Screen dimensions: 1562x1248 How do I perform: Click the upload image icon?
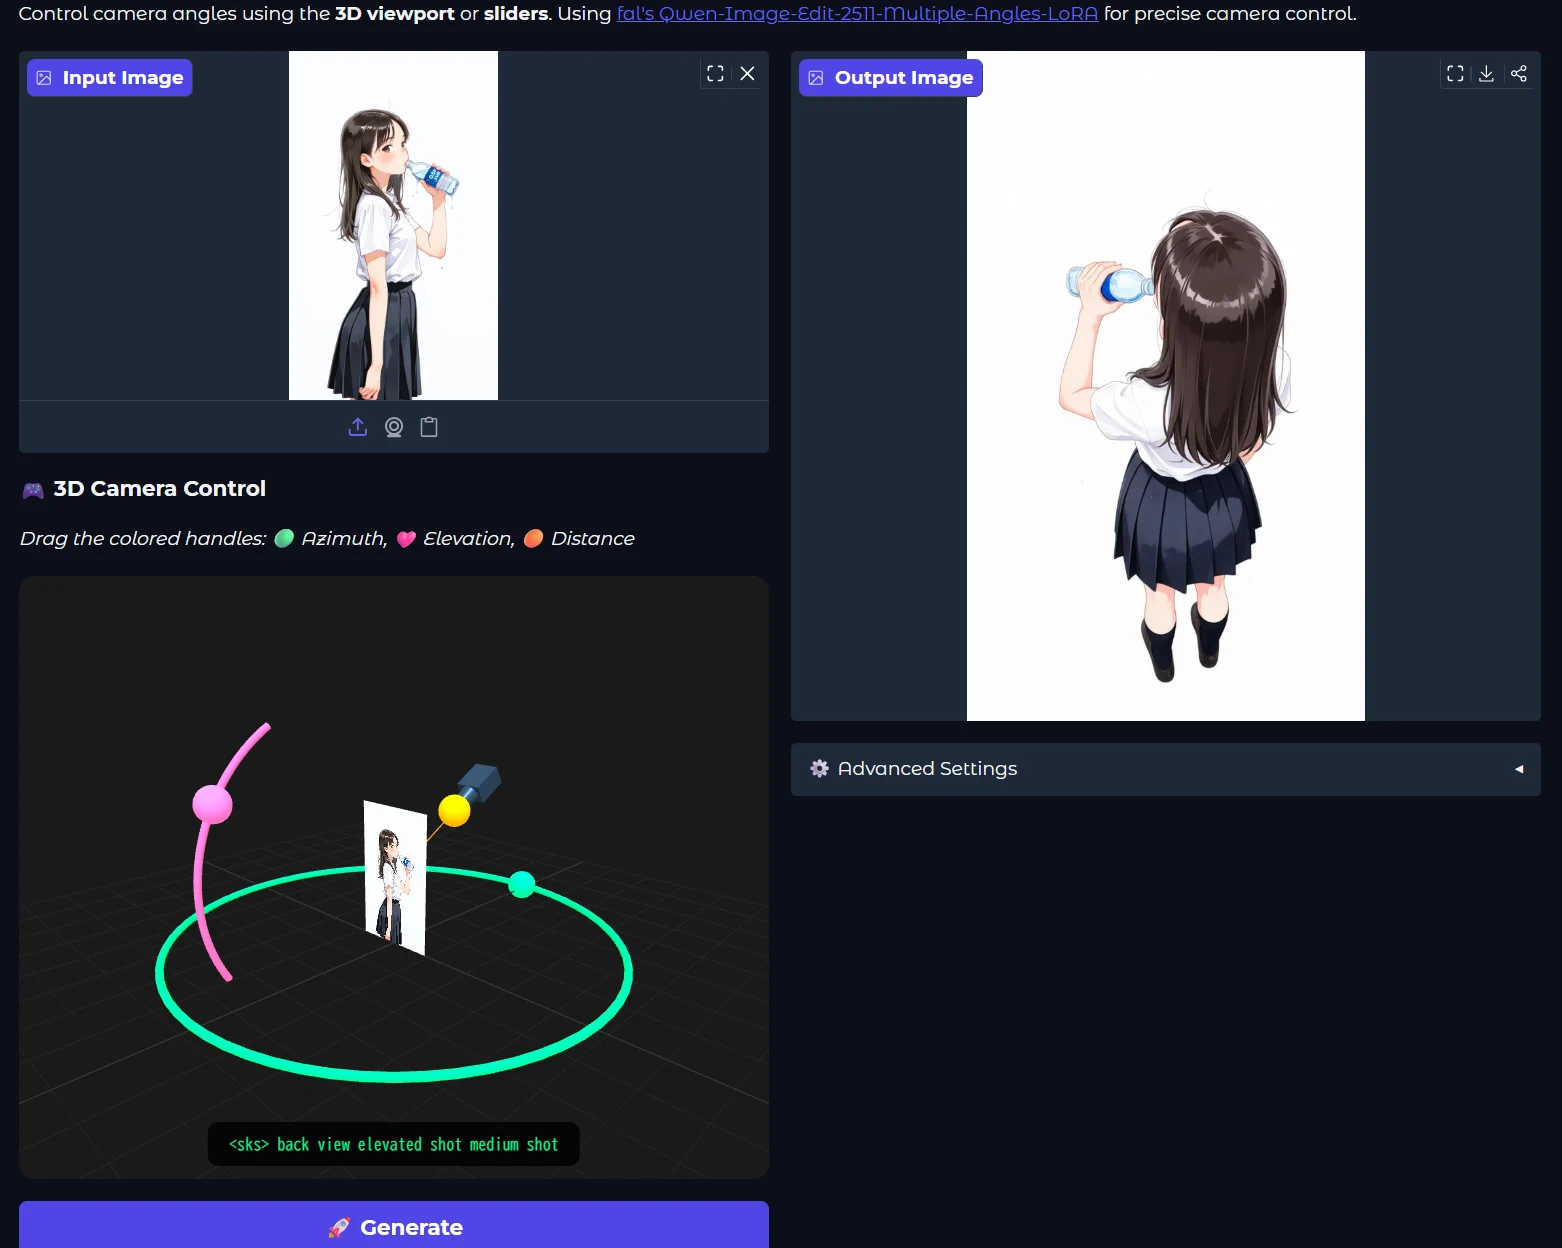358,427
